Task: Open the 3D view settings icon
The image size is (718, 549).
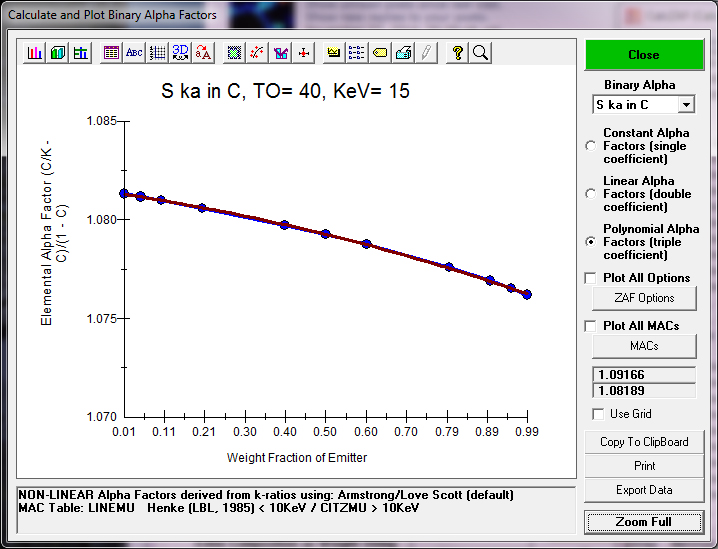Action: click(180, 53)
